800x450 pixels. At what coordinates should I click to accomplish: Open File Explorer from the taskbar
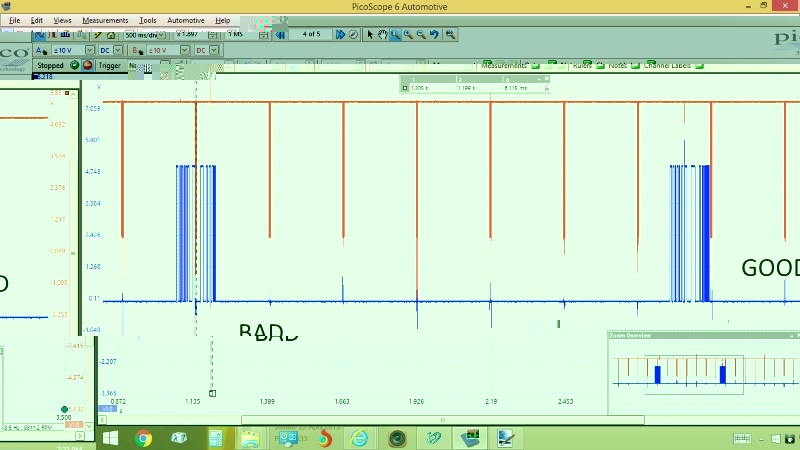tap(251, 438)
